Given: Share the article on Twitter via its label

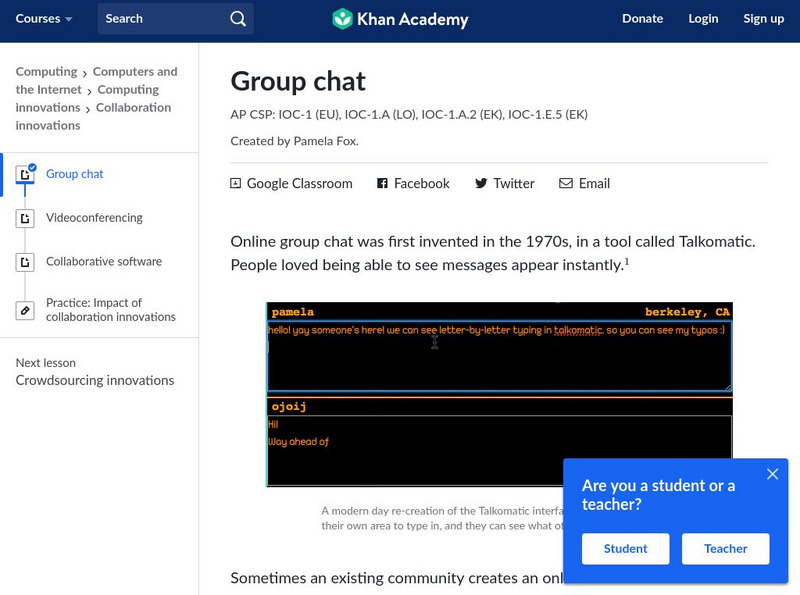Looking at the screenshot, I should (514, 183).
